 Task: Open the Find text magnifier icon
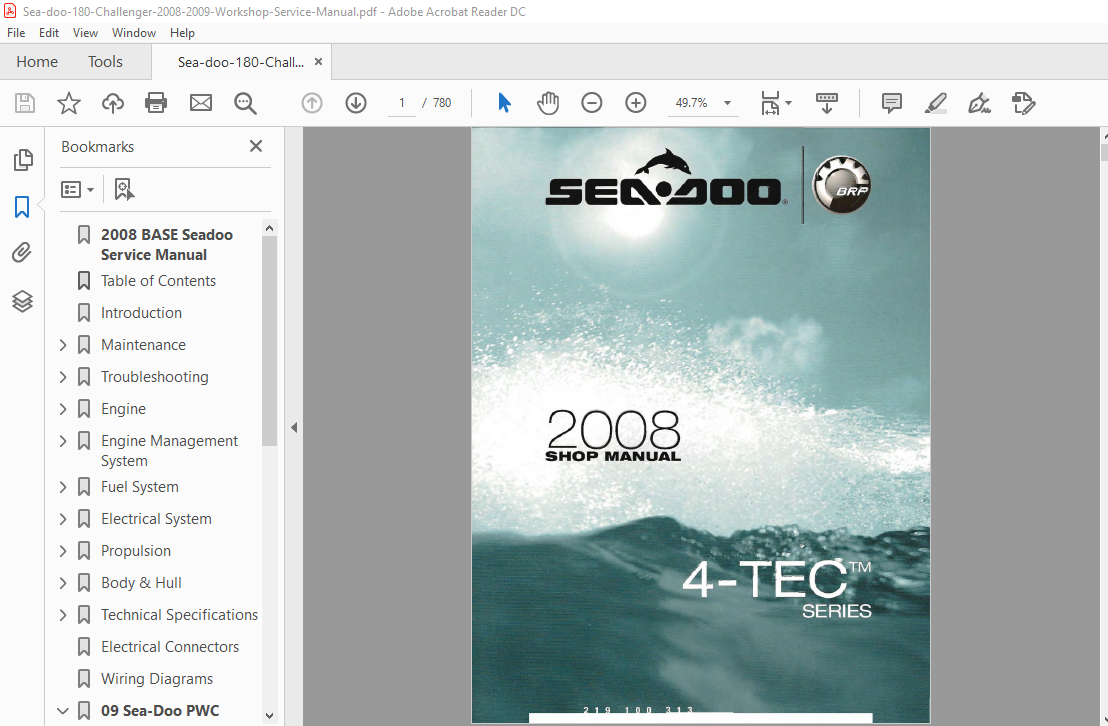tap(245, 103)
